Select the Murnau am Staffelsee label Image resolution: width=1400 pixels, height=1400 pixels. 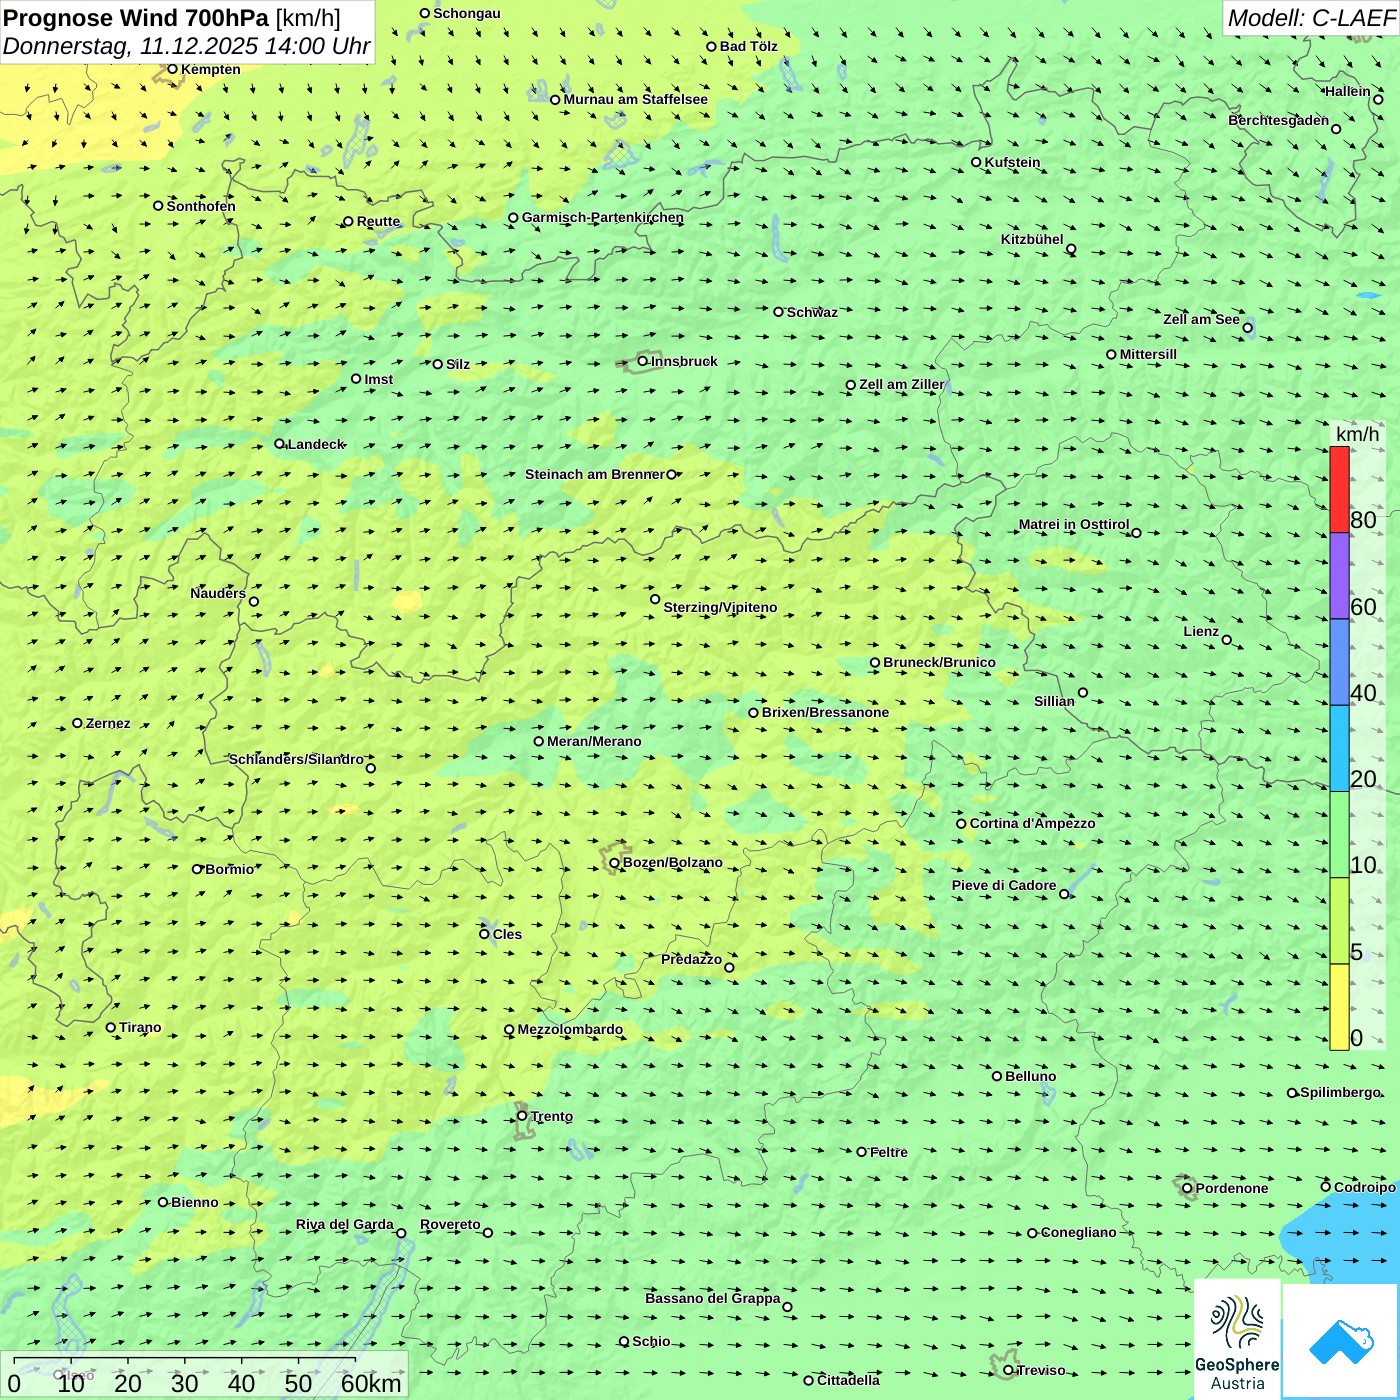click(x=635, y=99)
